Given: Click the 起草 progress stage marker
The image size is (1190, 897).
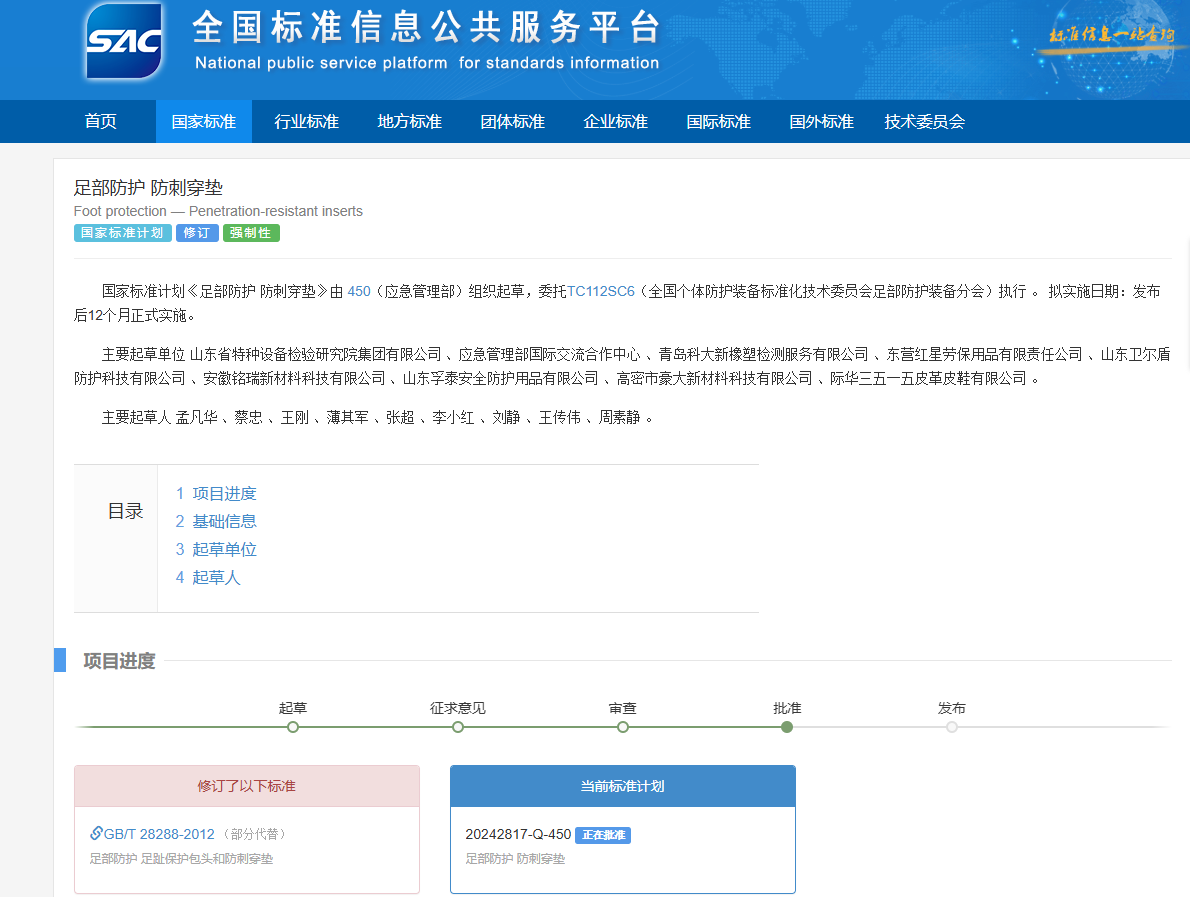Looking at the screenshot, I should click(x=293, y=727).
